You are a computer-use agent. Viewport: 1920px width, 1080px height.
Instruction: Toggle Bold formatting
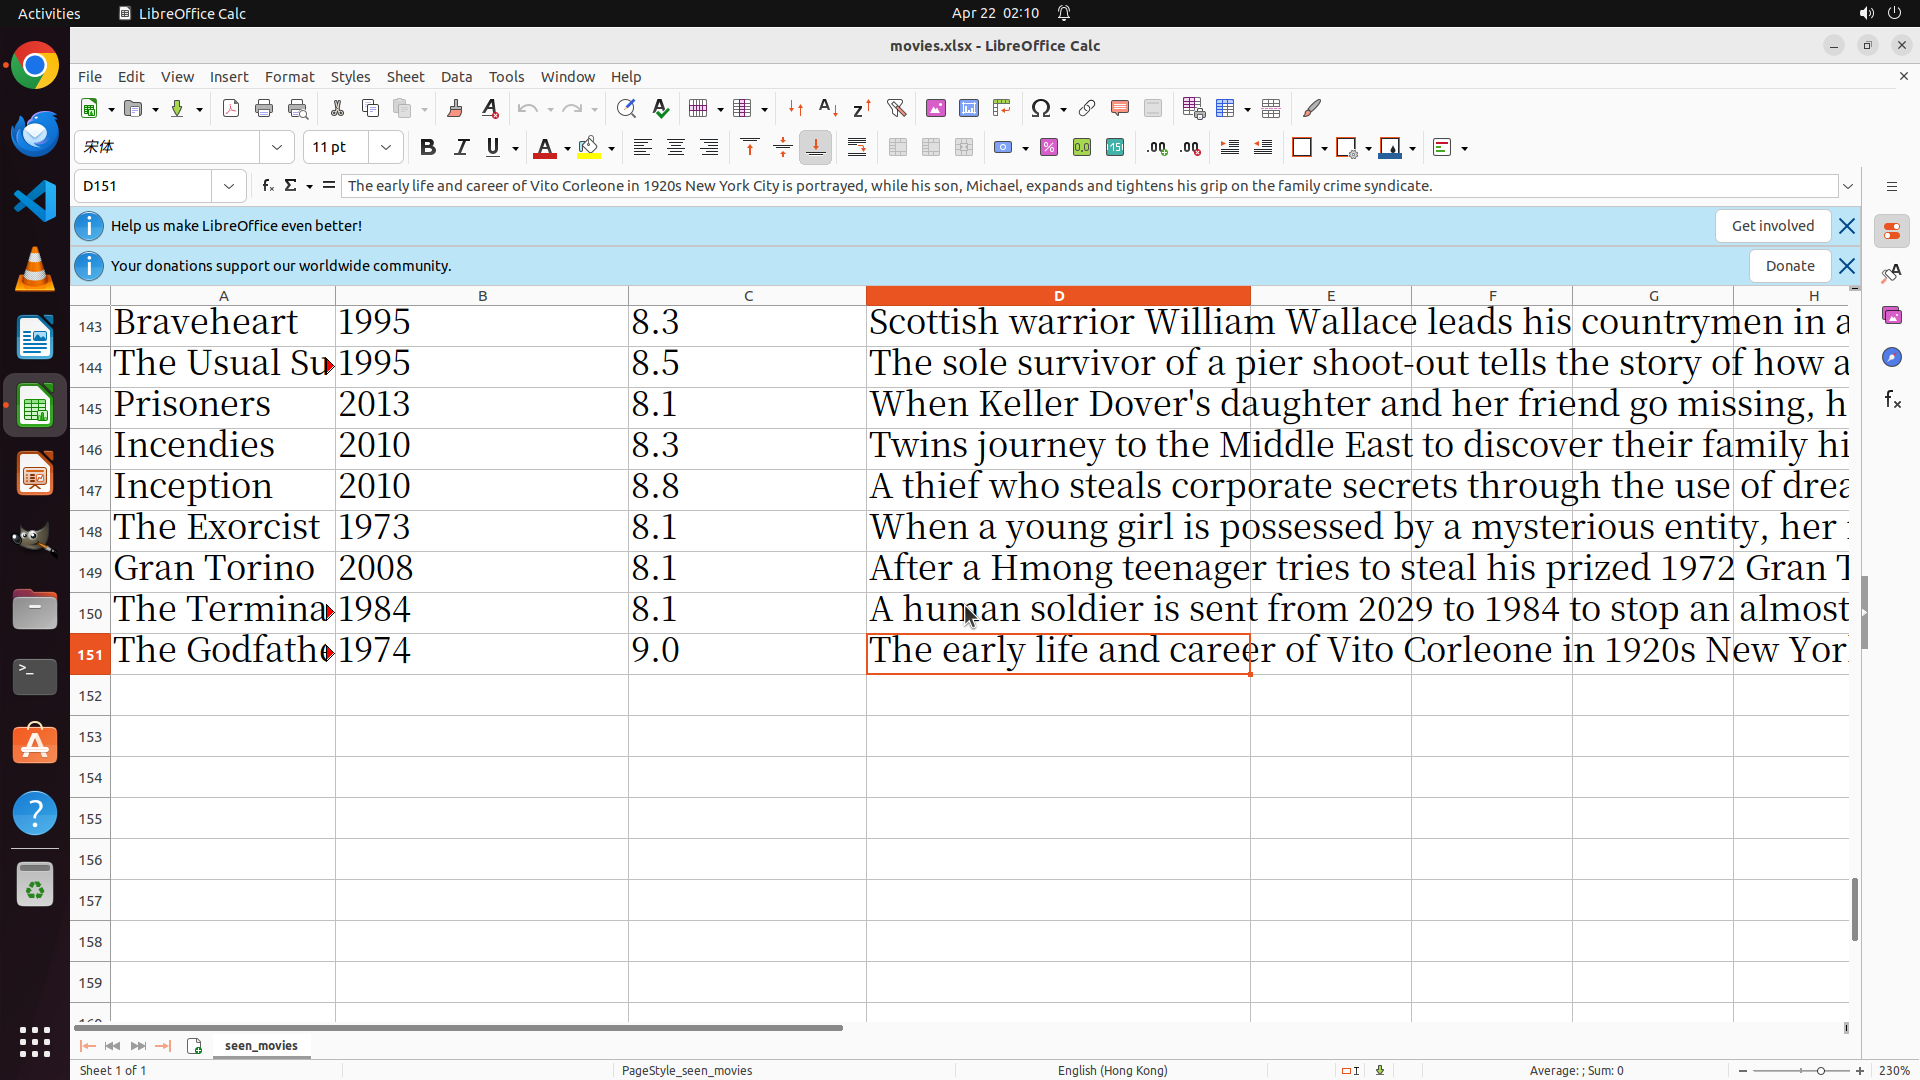[428, 147]
